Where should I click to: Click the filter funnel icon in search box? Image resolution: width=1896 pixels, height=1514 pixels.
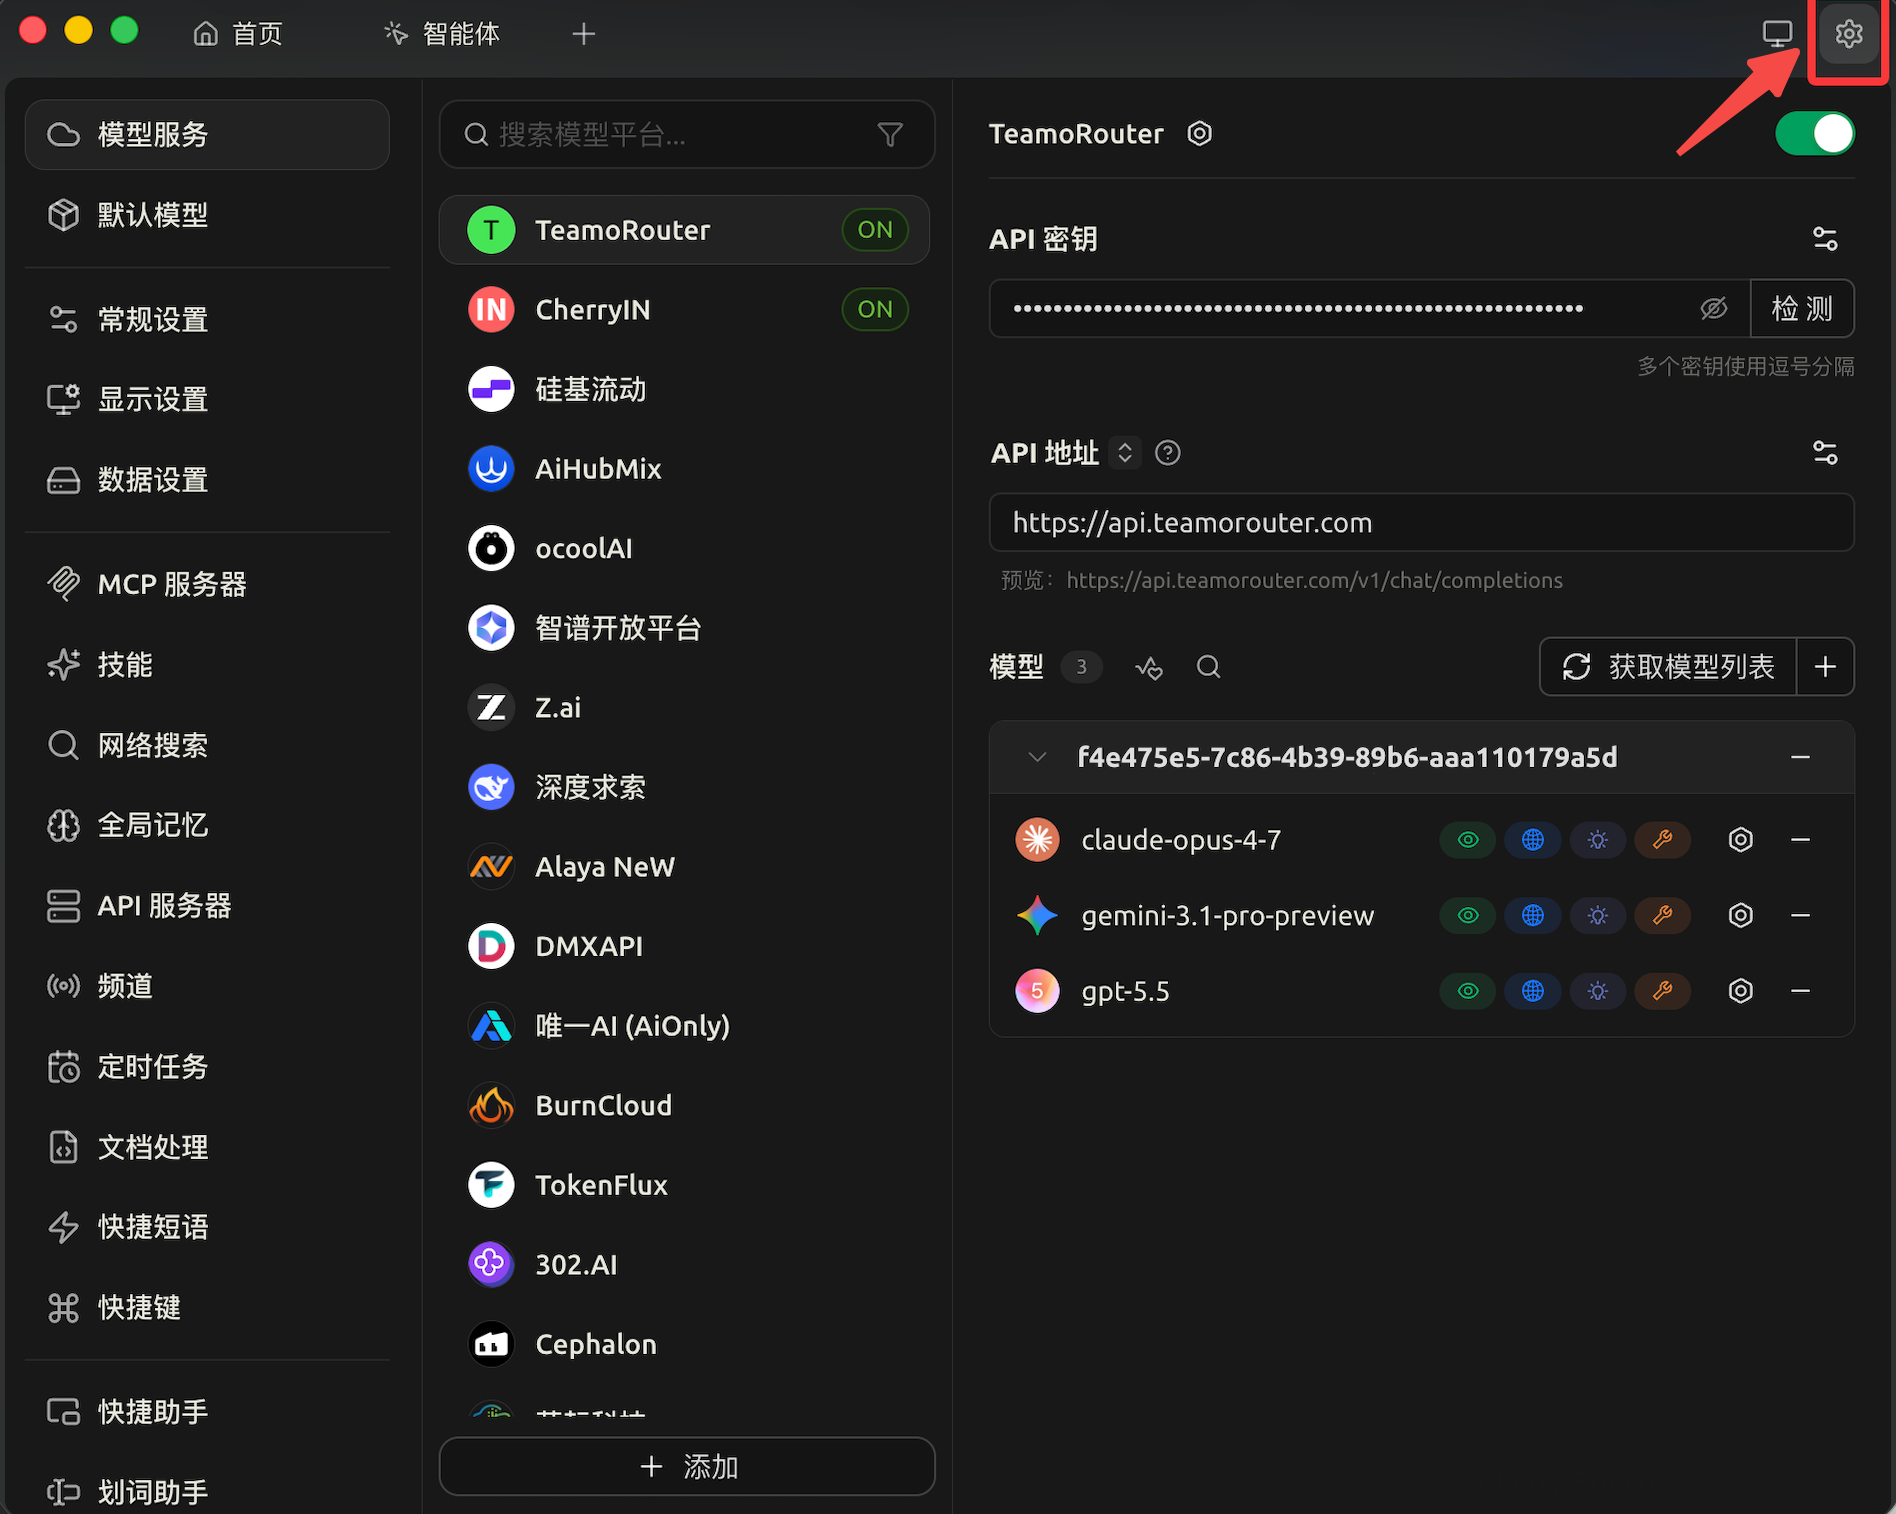pos(890,134)
